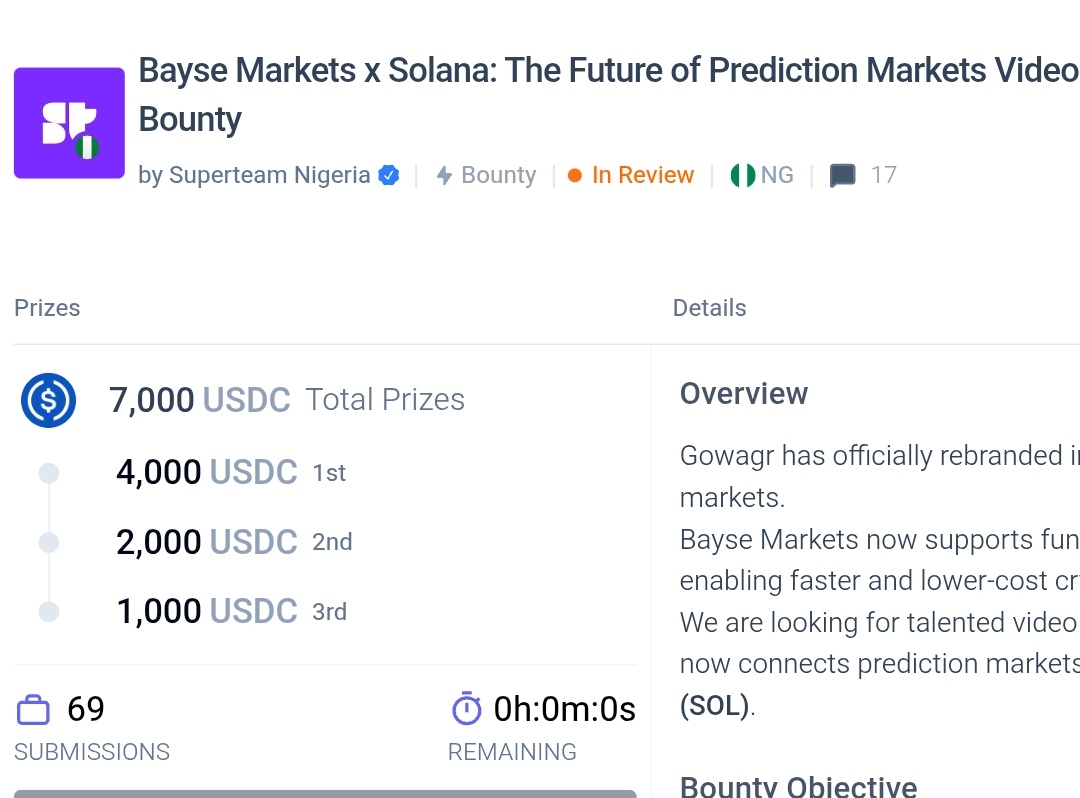Click the blue verified badge icon

pyautogui.click(x=389, y=176)
